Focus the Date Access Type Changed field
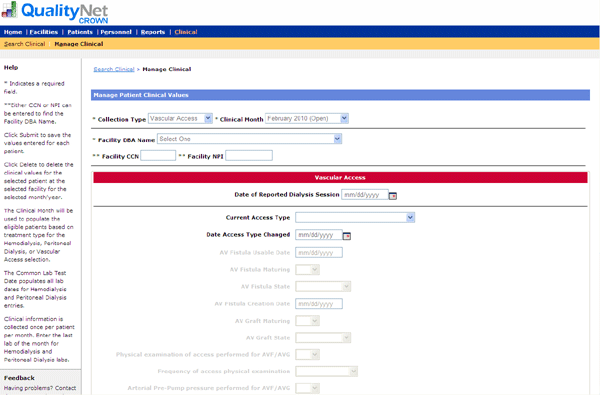 (319, 235)
